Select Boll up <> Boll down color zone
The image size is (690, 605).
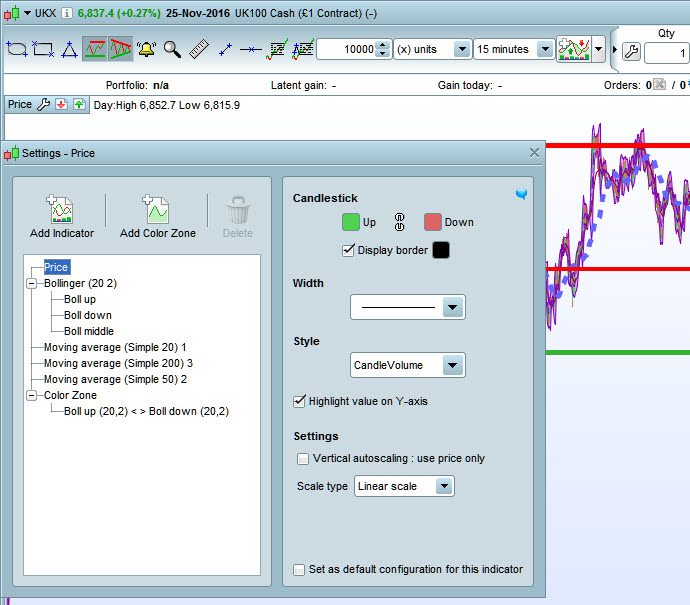(x=147, y=411)
